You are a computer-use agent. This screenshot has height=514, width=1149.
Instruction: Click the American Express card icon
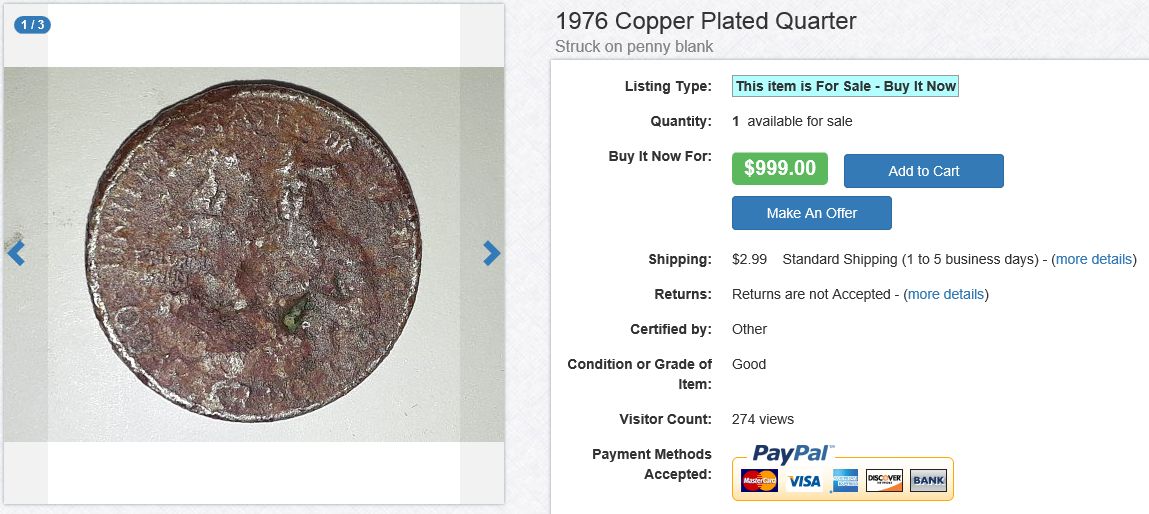844,481
